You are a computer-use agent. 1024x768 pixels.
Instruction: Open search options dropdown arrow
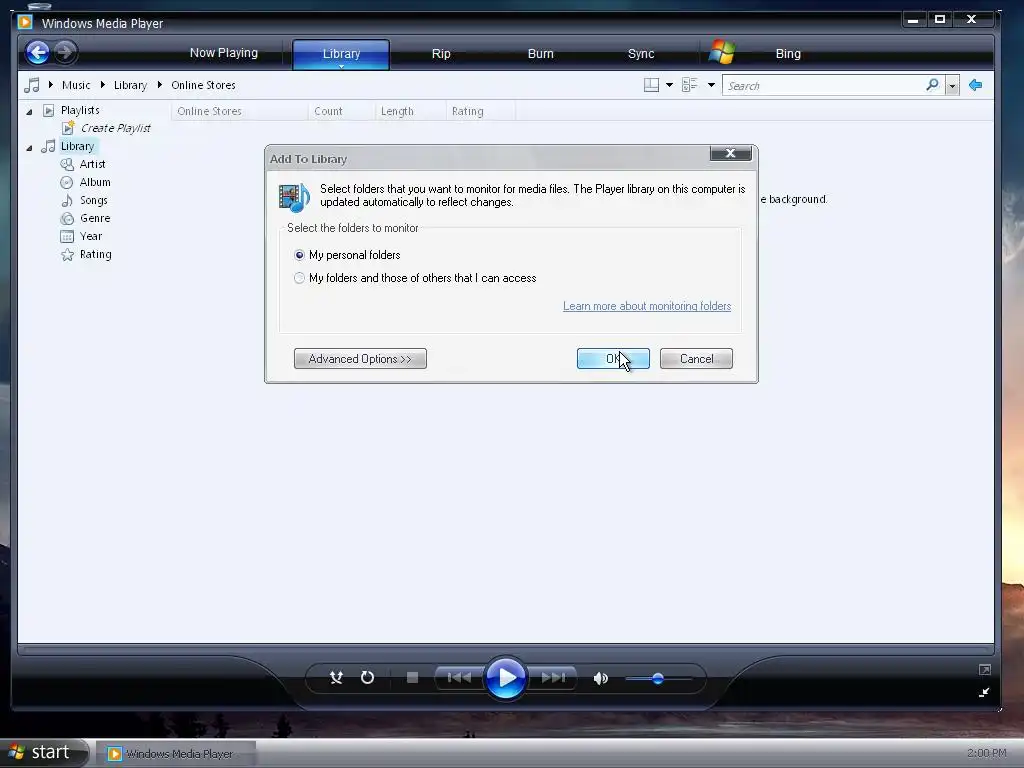tap(952, 86)
